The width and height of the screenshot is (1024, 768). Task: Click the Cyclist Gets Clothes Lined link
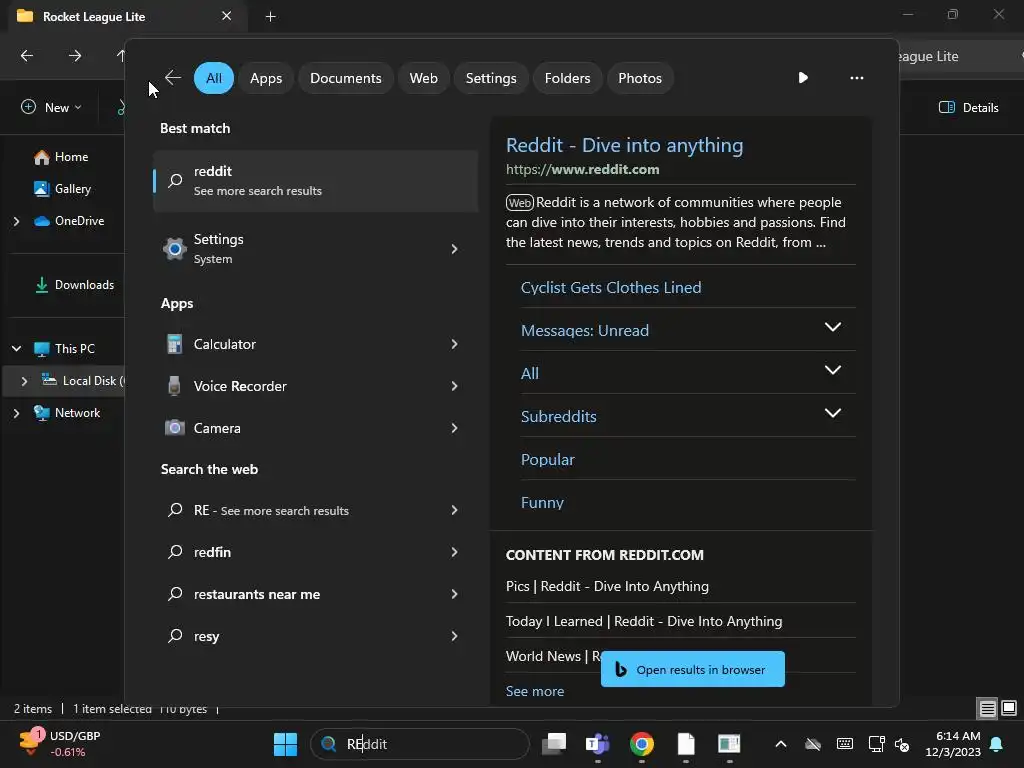point(611,287)
